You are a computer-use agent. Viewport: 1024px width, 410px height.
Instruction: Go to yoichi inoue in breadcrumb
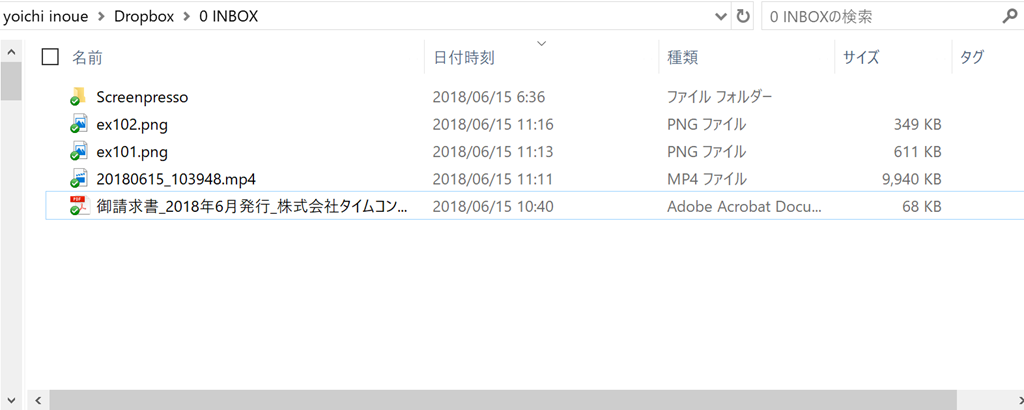pyautogui.click(x=46, y=18)
